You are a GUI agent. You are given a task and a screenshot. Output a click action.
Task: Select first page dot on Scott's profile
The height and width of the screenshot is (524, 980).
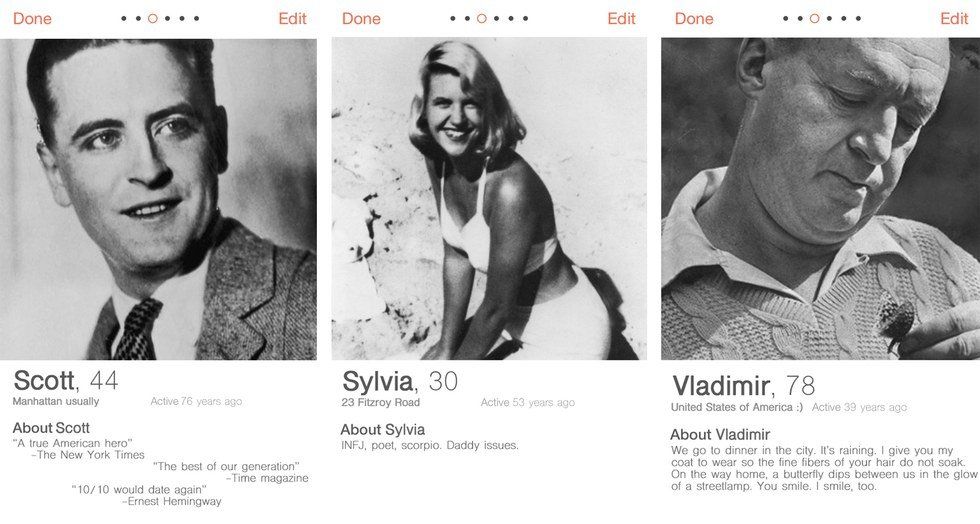tap(124, 19)
